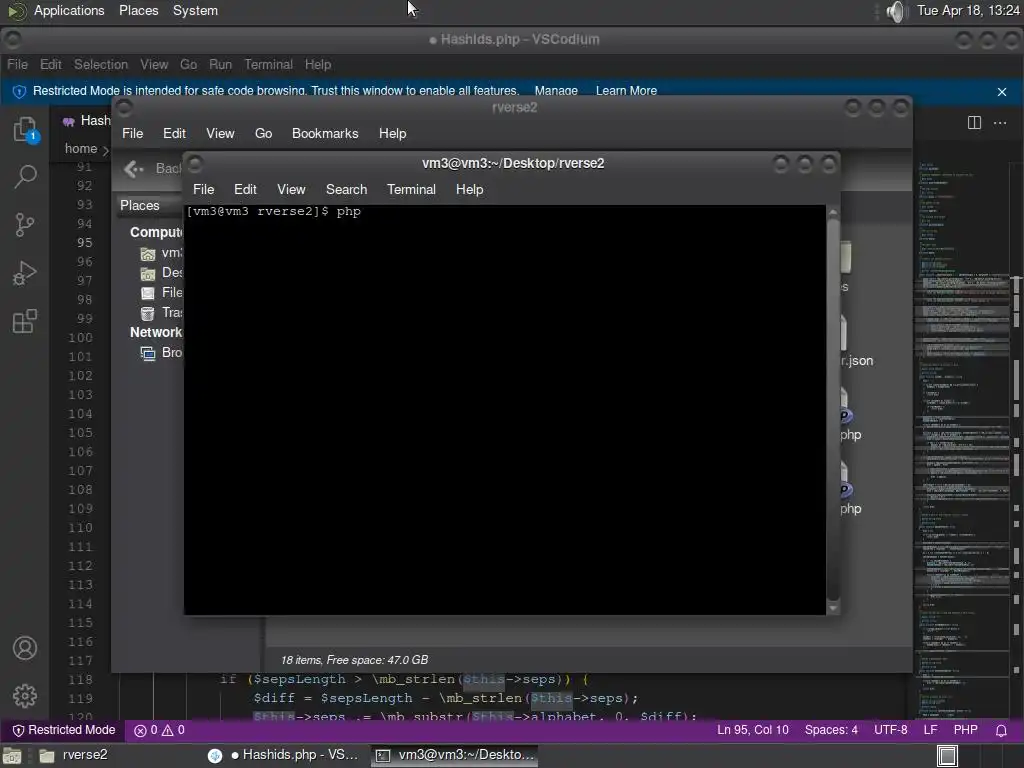Click the home breadcrumb in the editor
Screen dimensions: 1024x768
[81, 149]
